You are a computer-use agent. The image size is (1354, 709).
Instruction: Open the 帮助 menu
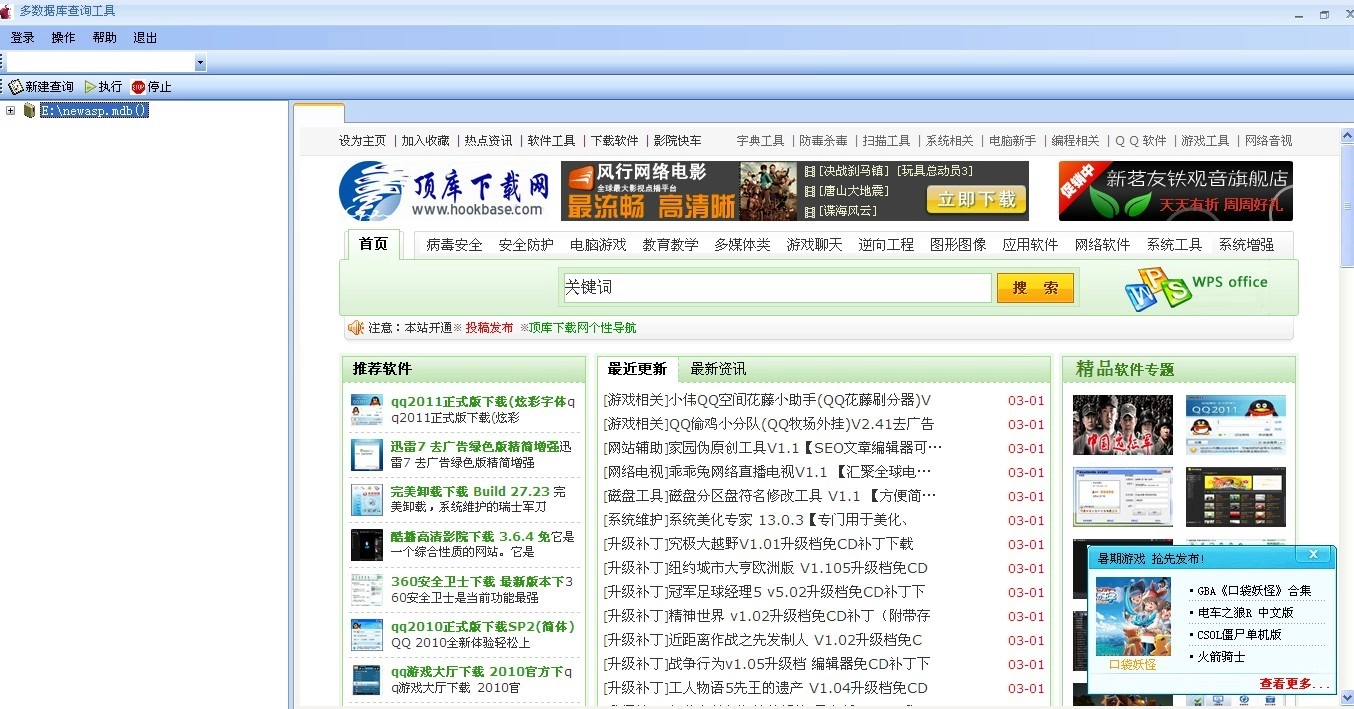click(x=104, y=38)
